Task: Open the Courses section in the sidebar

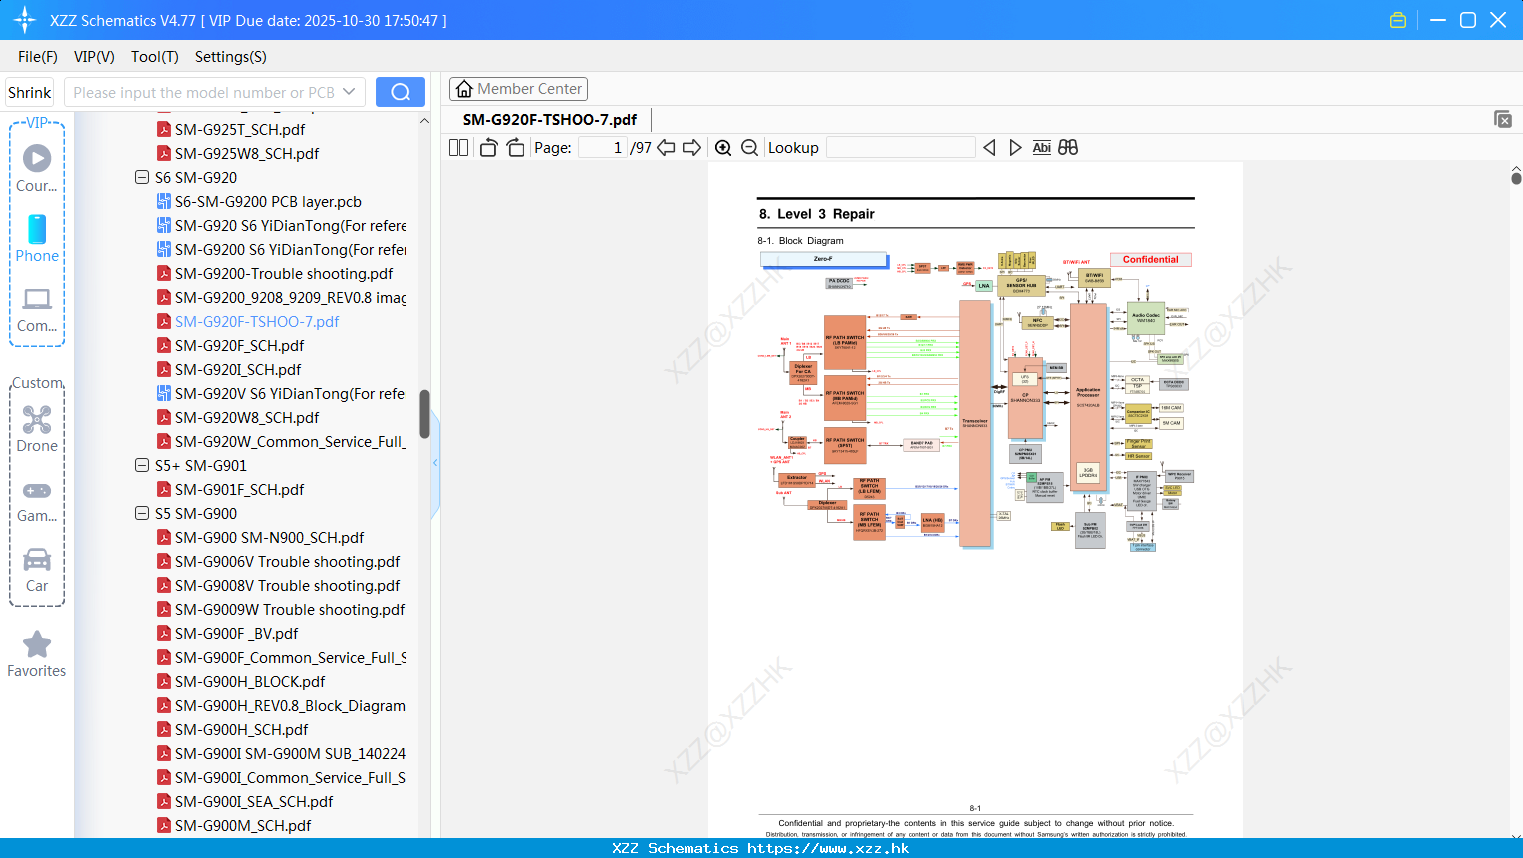Action: coord(37,168)
